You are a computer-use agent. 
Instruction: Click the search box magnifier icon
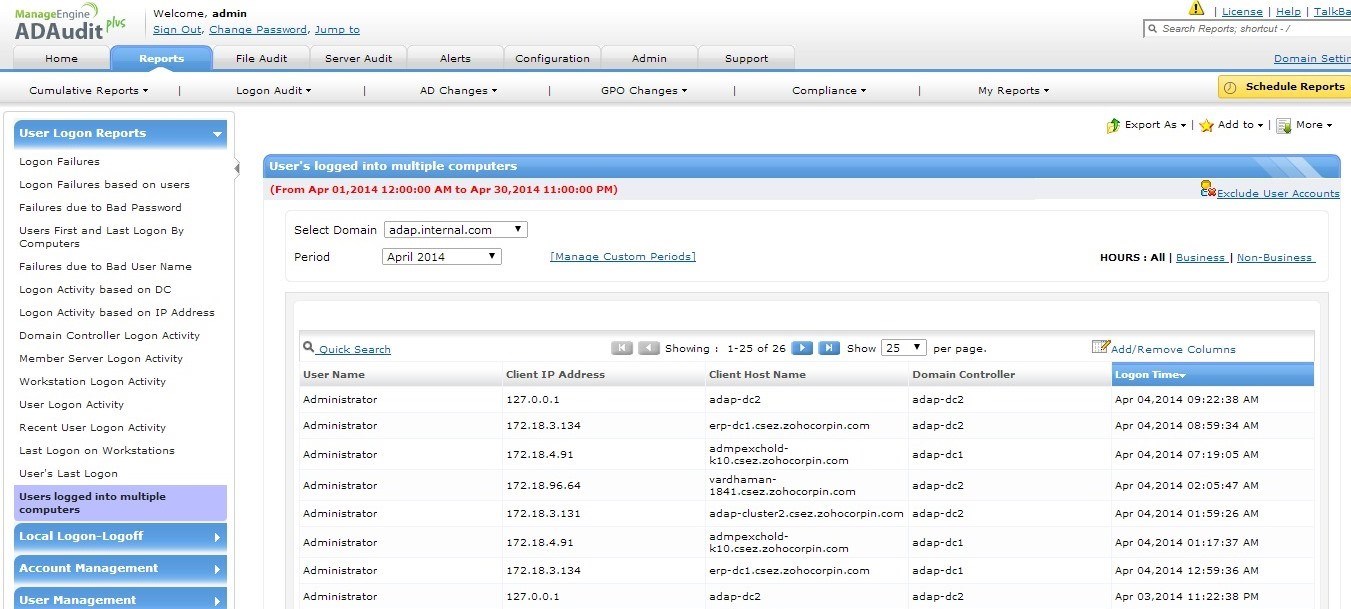(x=1152, y=29)
